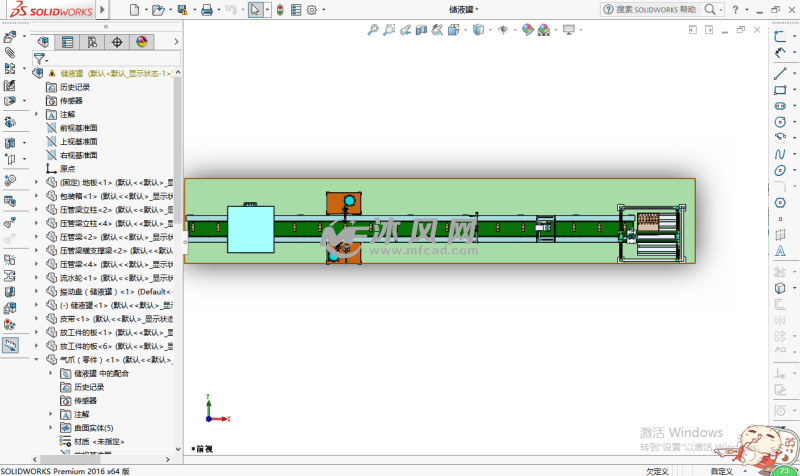
Task: Click the Edit Appearance color ball icon
Action: point(527,30)
